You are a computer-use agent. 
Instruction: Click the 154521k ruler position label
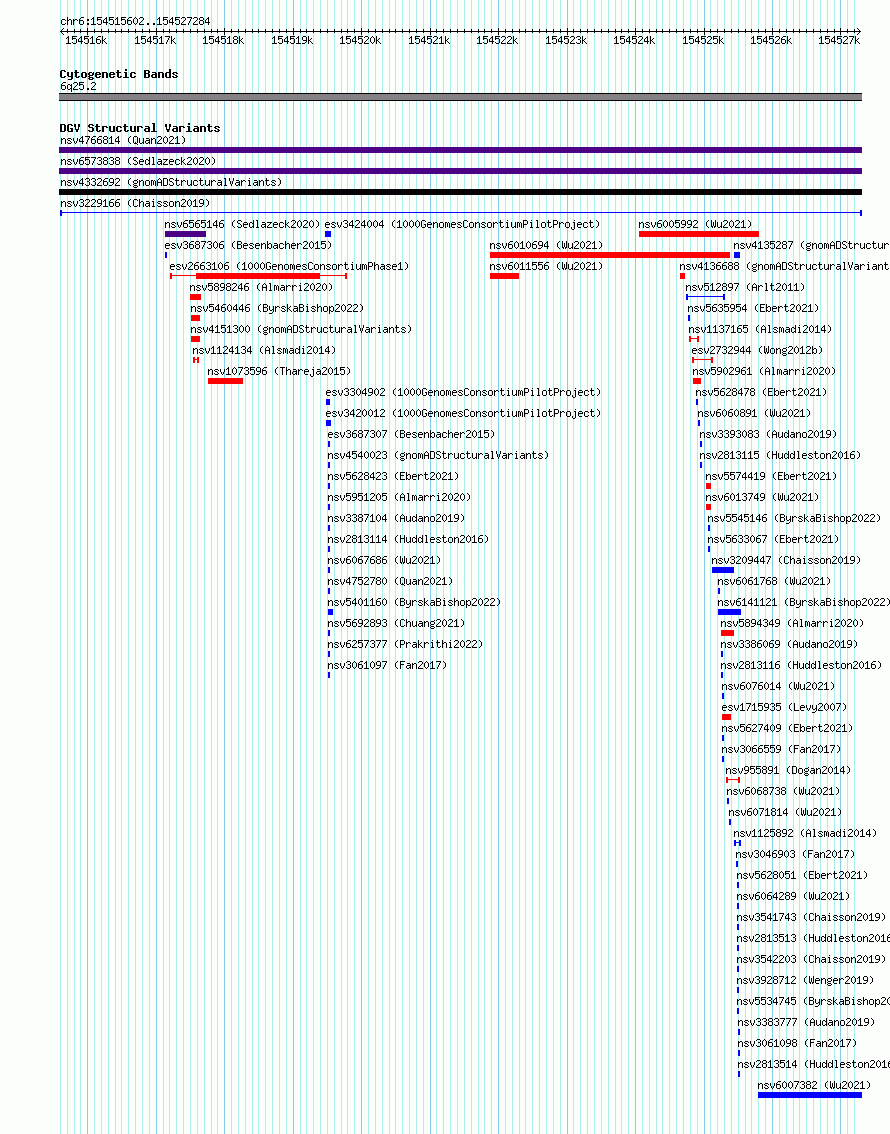pyautogui.click(x=429, y=40)
